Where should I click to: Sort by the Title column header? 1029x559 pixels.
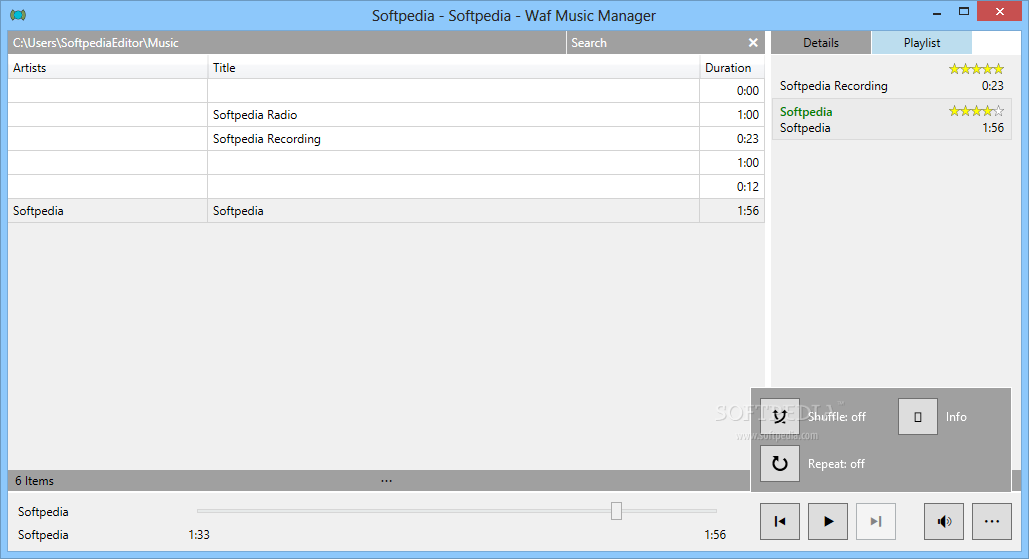(453, 68)
